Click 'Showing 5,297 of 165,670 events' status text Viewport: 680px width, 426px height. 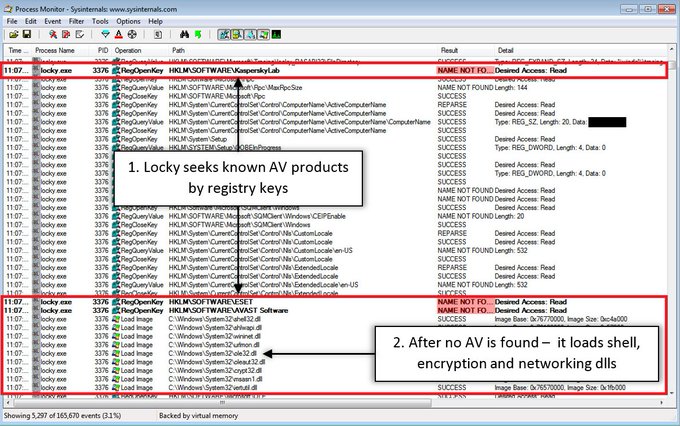pos(62,416)
